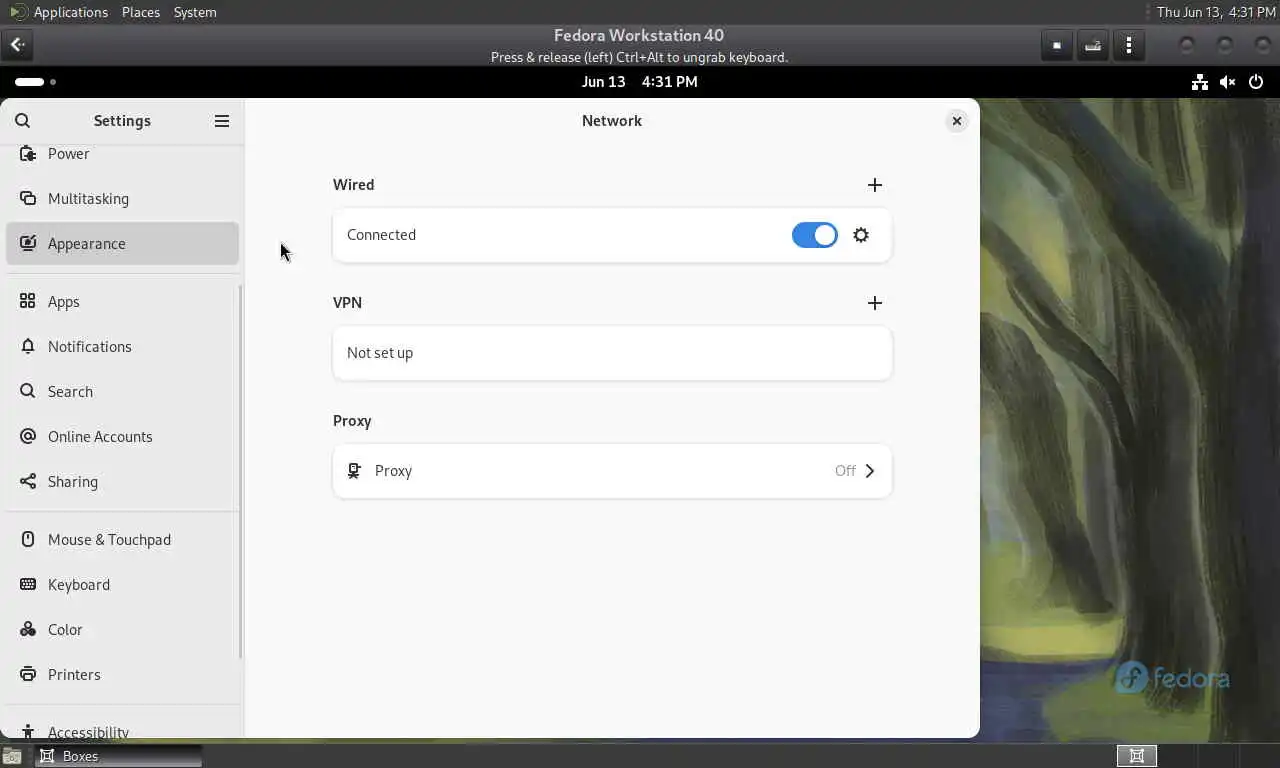Click the VPN 'Not set up' row

coord(612,353)
